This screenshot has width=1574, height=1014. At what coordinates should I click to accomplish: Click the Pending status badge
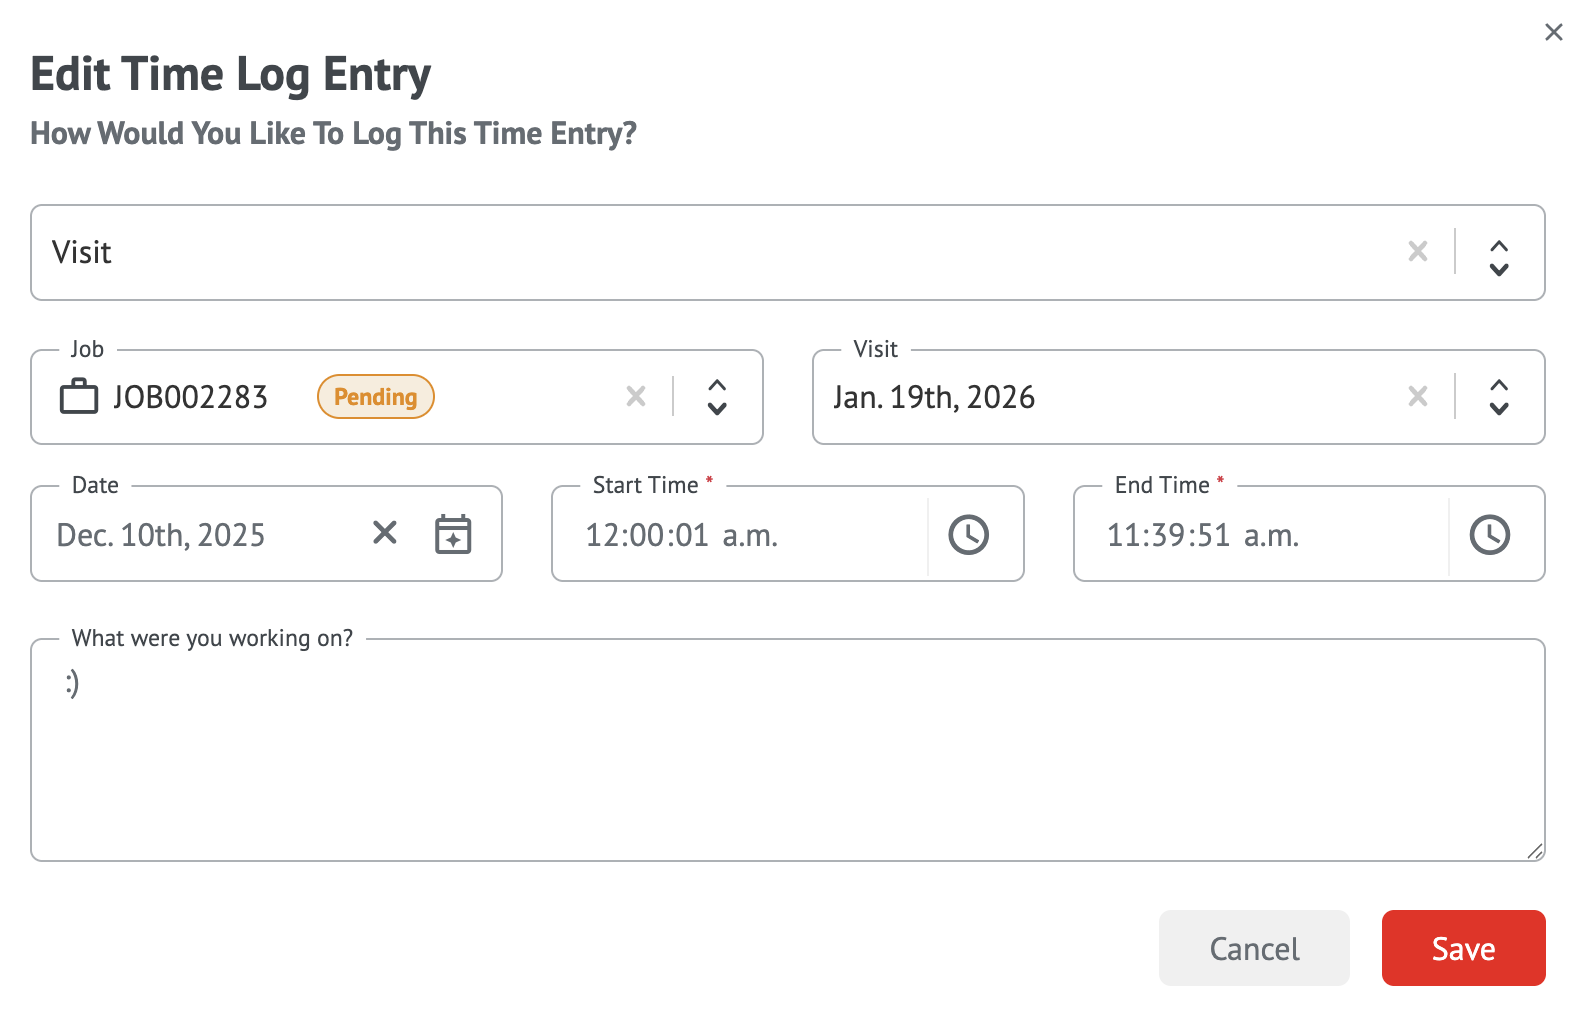point(375,397)
